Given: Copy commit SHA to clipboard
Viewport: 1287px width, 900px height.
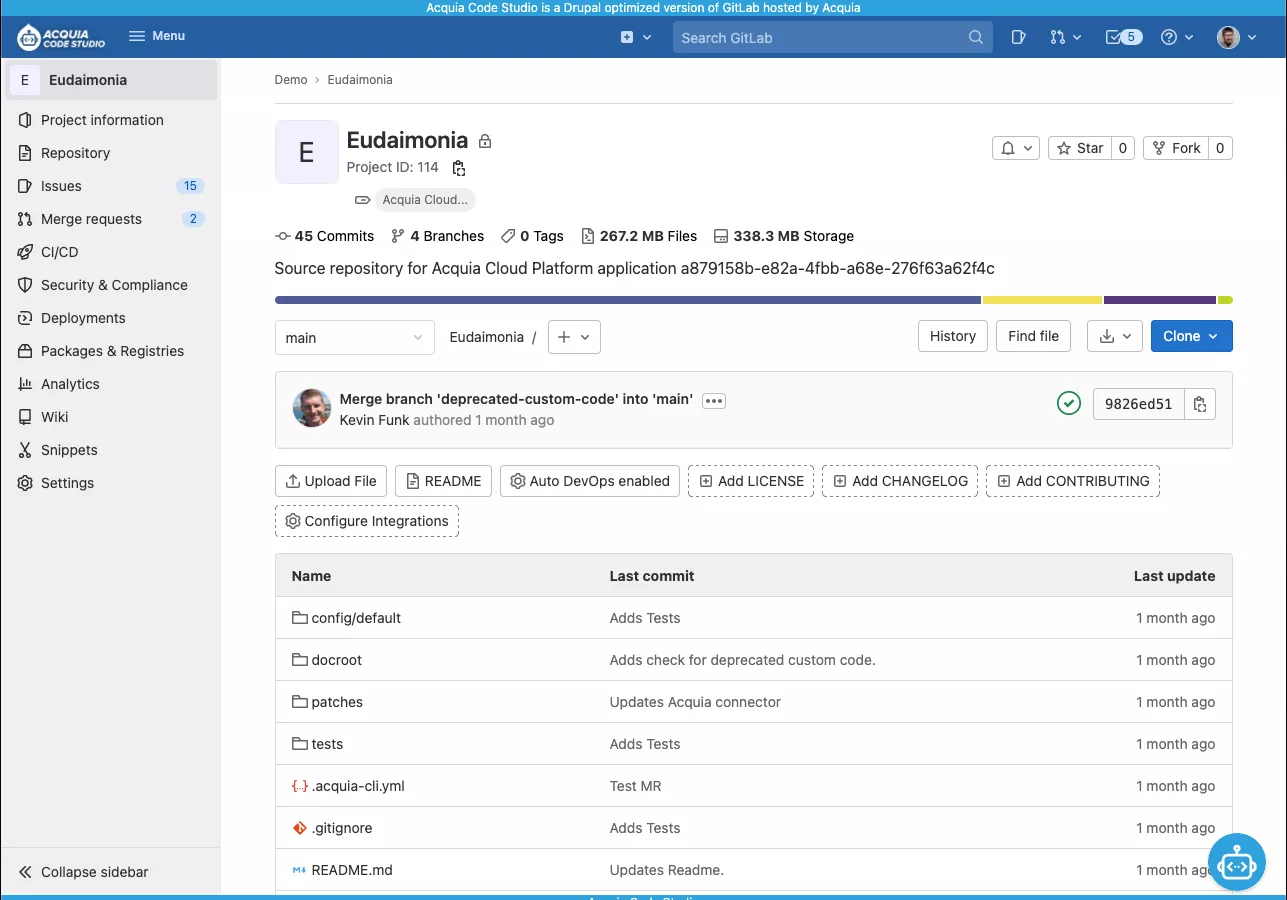Looking at the screenshot, I should [1200, 404].
